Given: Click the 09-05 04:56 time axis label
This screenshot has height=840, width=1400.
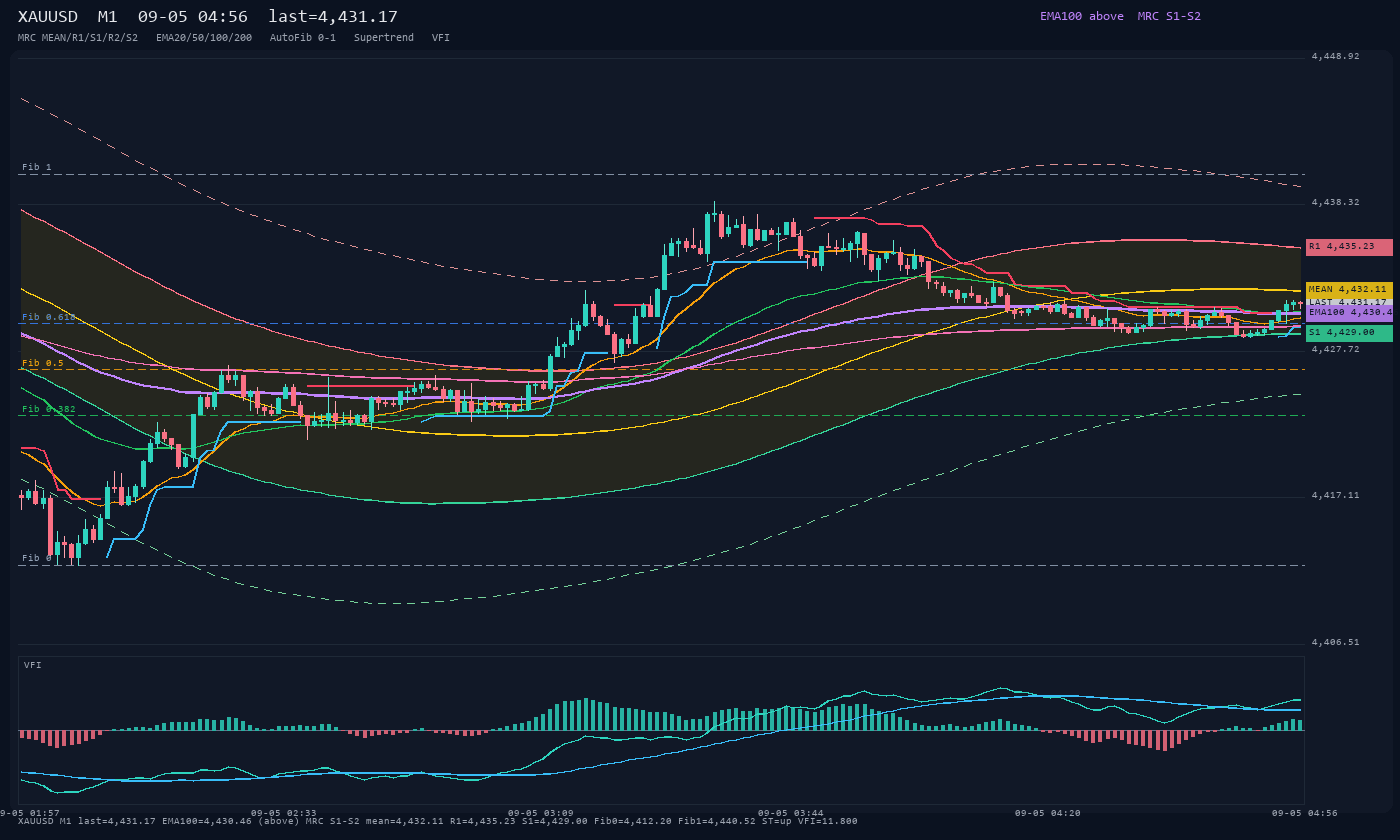Looking at the screenshot, I should 1304,813.
